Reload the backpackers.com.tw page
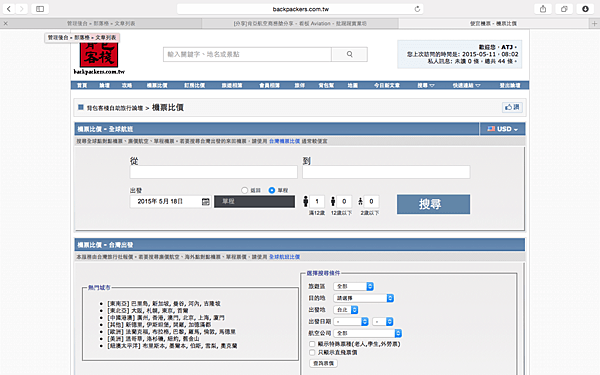The width and height of the screenshot is (600, 375). (x=417, y=9)
